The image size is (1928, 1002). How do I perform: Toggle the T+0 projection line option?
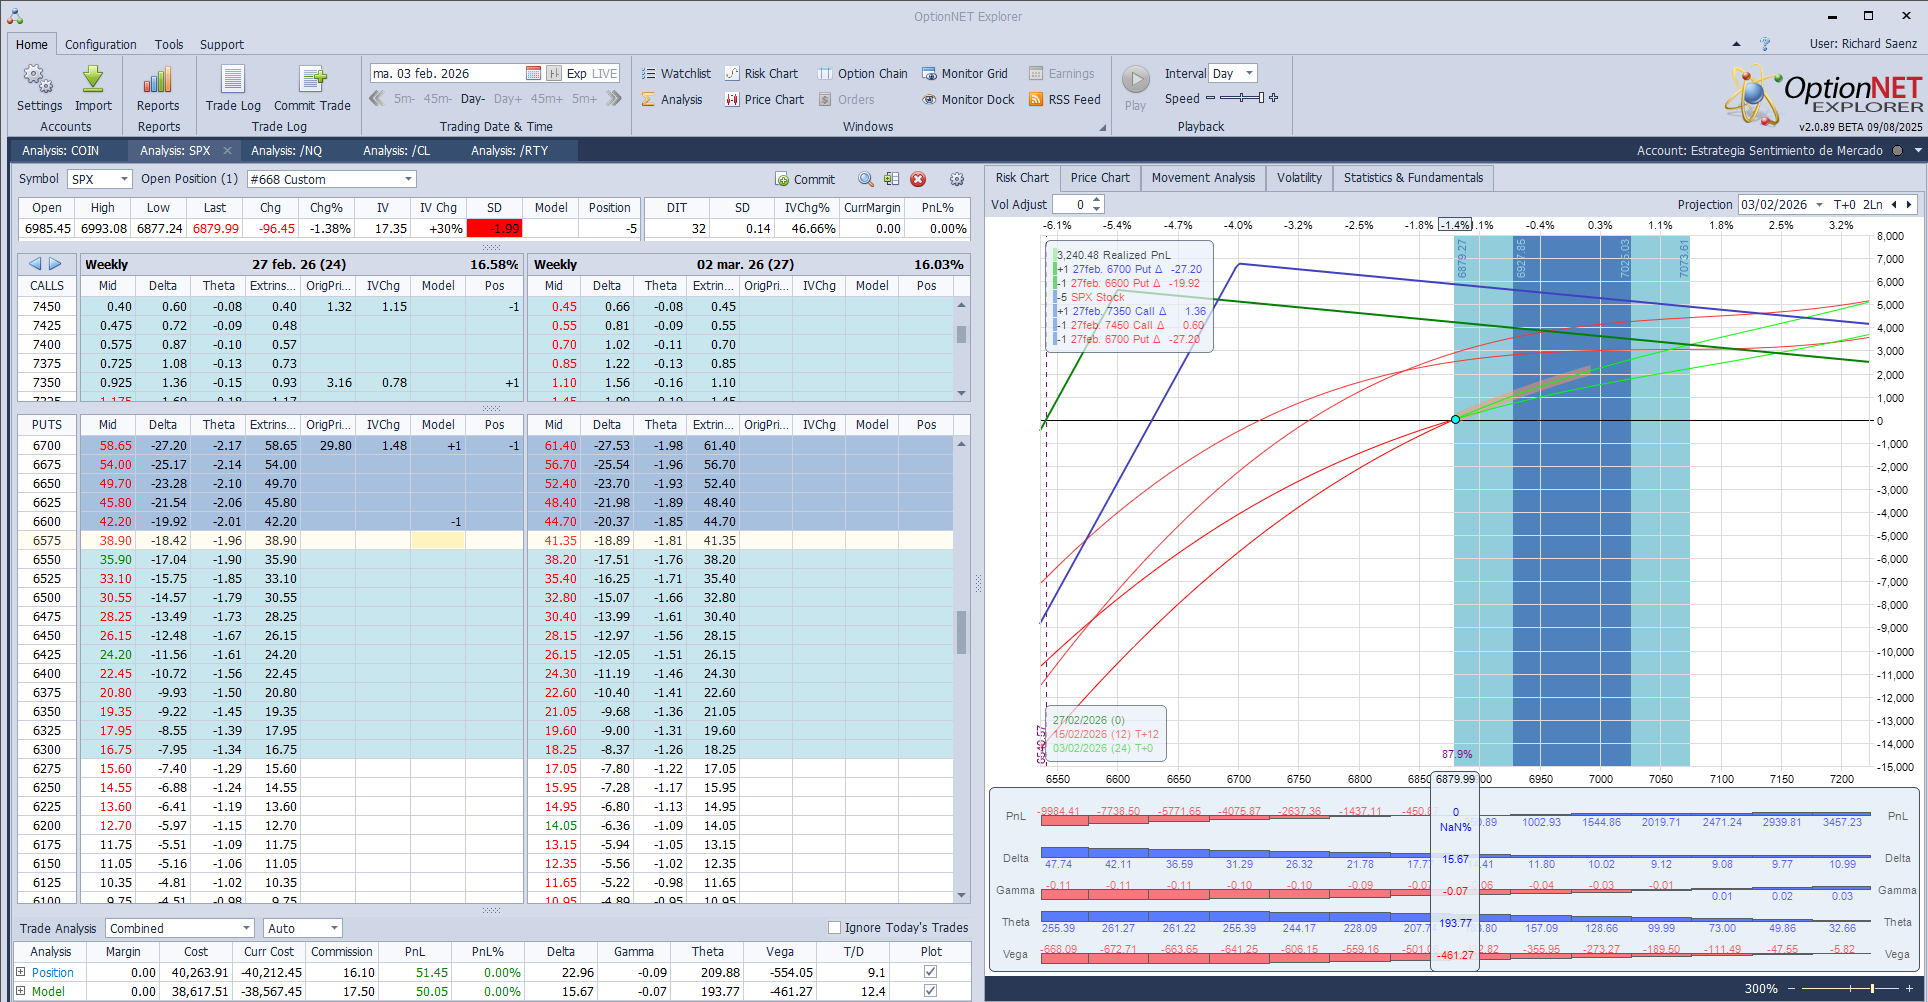click(x=1844, y=204)
